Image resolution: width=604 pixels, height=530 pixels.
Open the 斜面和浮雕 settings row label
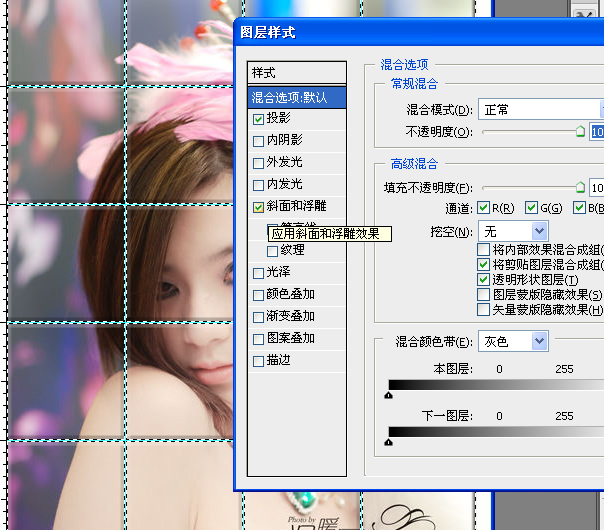296,206
